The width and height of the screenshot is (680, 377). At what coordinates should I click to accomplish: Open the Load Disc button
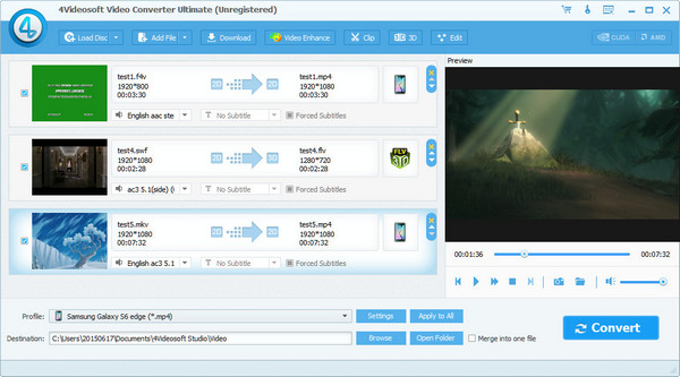[x=85, y=38]
